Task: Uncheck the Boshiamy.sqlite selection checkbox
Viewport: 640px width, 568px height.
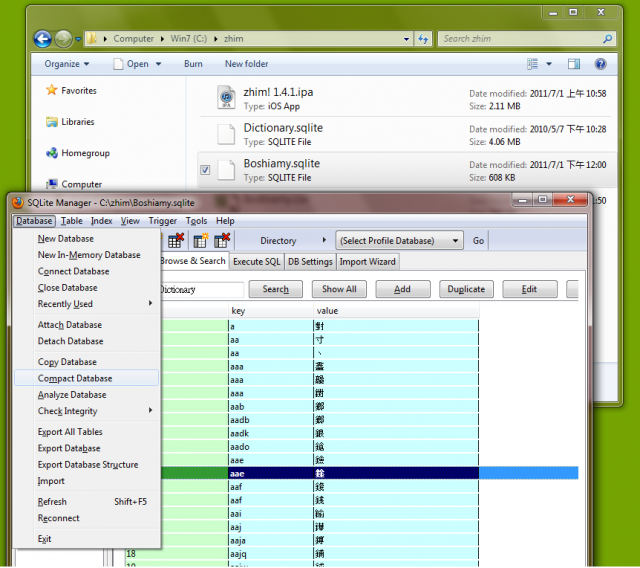Action: [x=205, y=170]
